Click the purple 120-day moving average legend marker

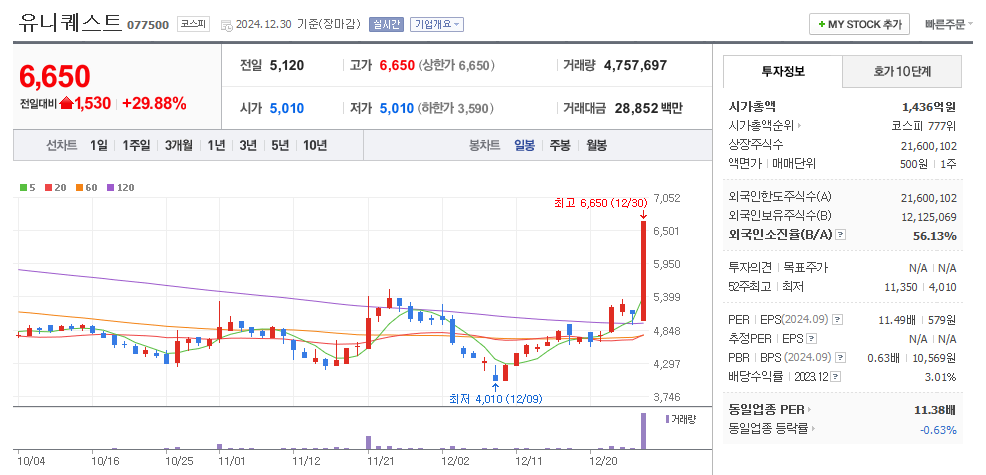111,187
